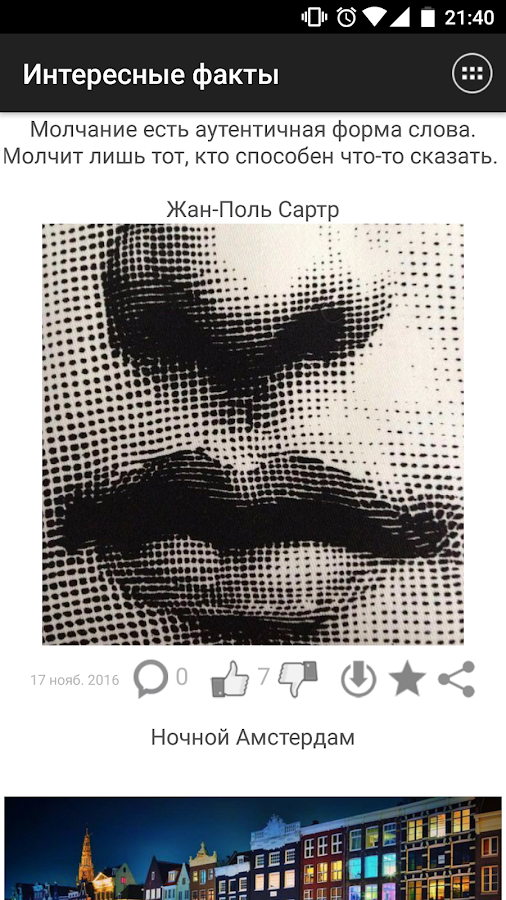
Task: Dislike the post with thumbs-down icon
Action: tap(298, 678)
